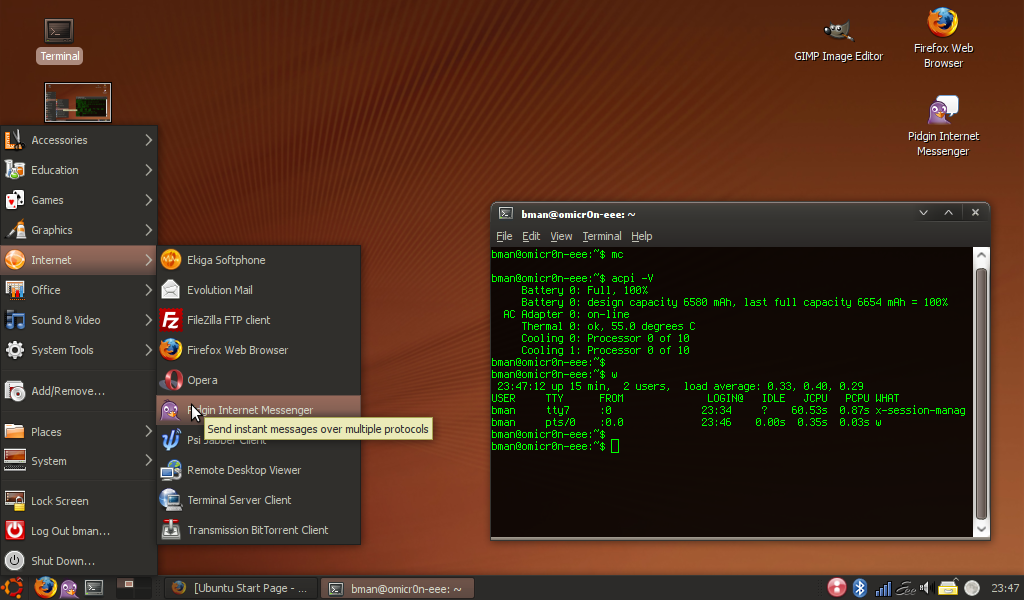Choose Shut Down... in the main menu
Image resolution: width=1024 pixels, height=600 pixels.
coord(78,561)
